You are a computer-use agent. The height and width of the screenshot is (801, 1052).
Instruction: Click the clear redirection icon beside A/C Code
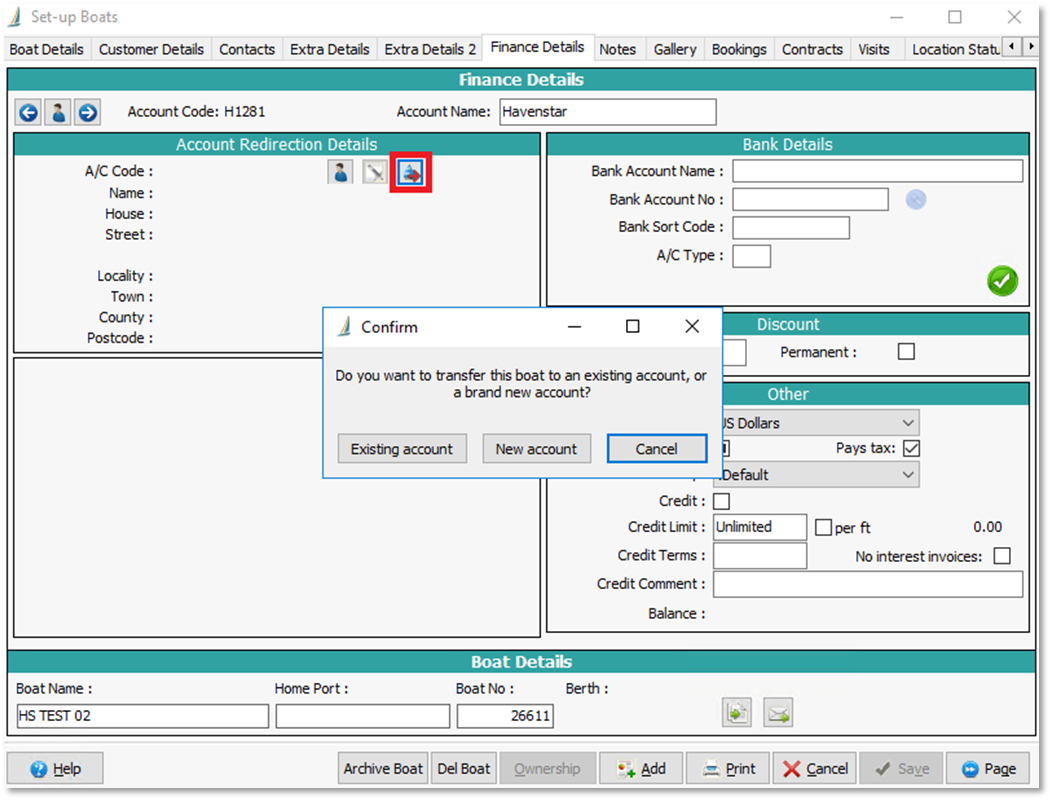pyautogui.click(x=374, y=173)
